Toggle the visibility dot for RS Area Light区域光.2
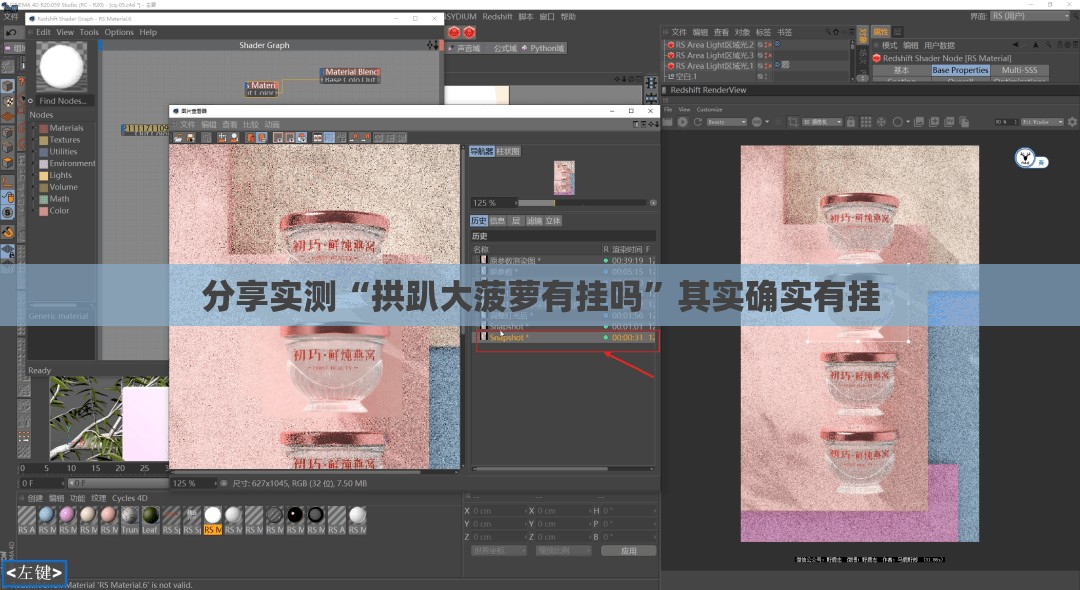1080x590 pixels. (767, 44)
